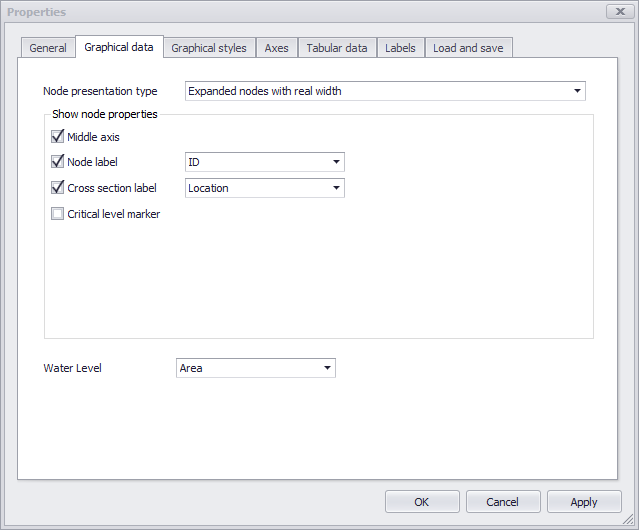Click the 'Show node properties' group title
Viewport: 639px width, 530px height.
pyautogui.click(x=105, y=114)
